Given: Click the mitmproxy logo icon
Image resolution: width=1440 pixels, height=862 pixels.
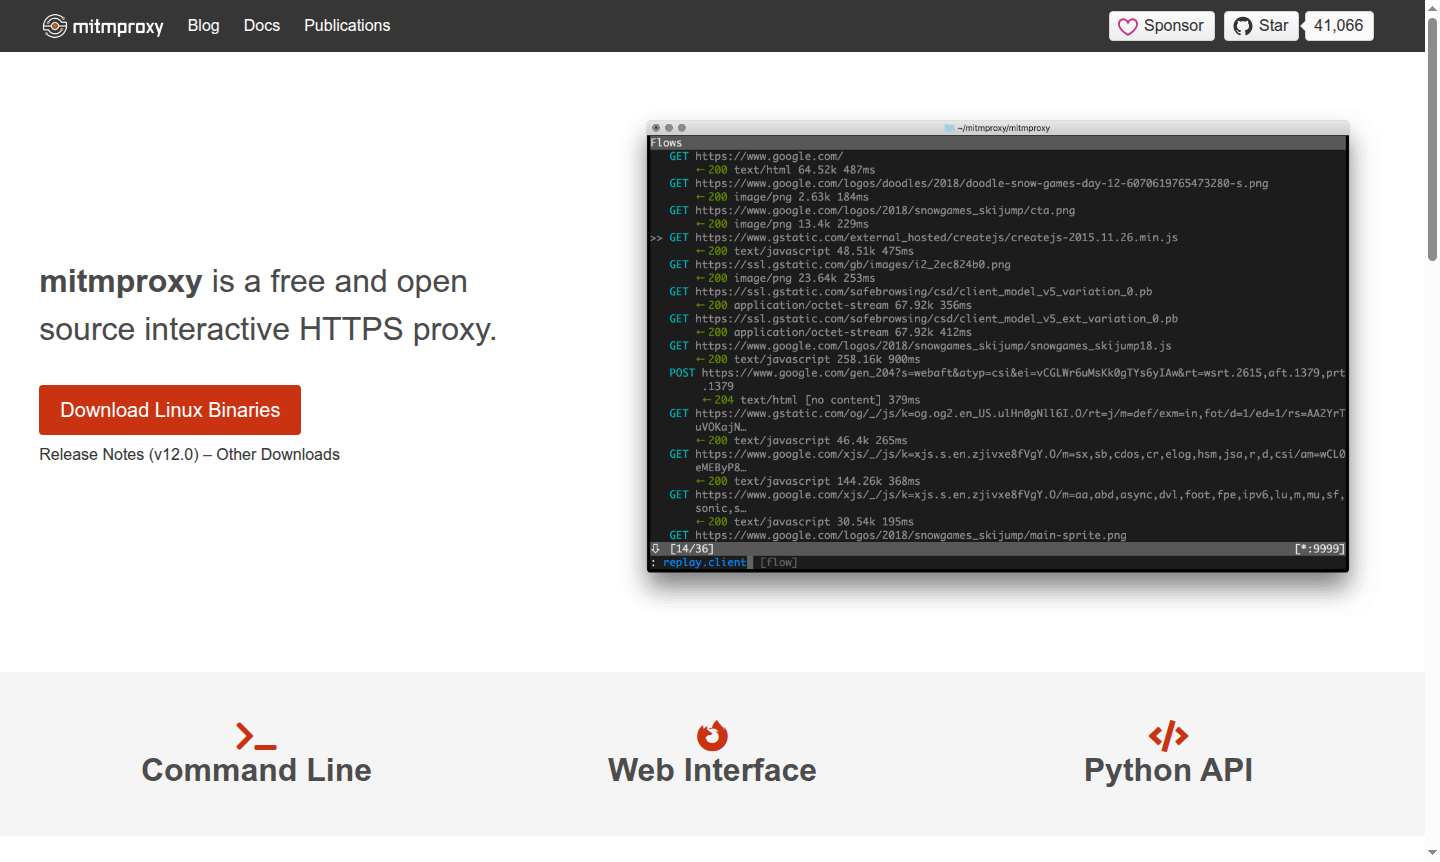Looking at the screenshot, I should [x=53, y=26].
